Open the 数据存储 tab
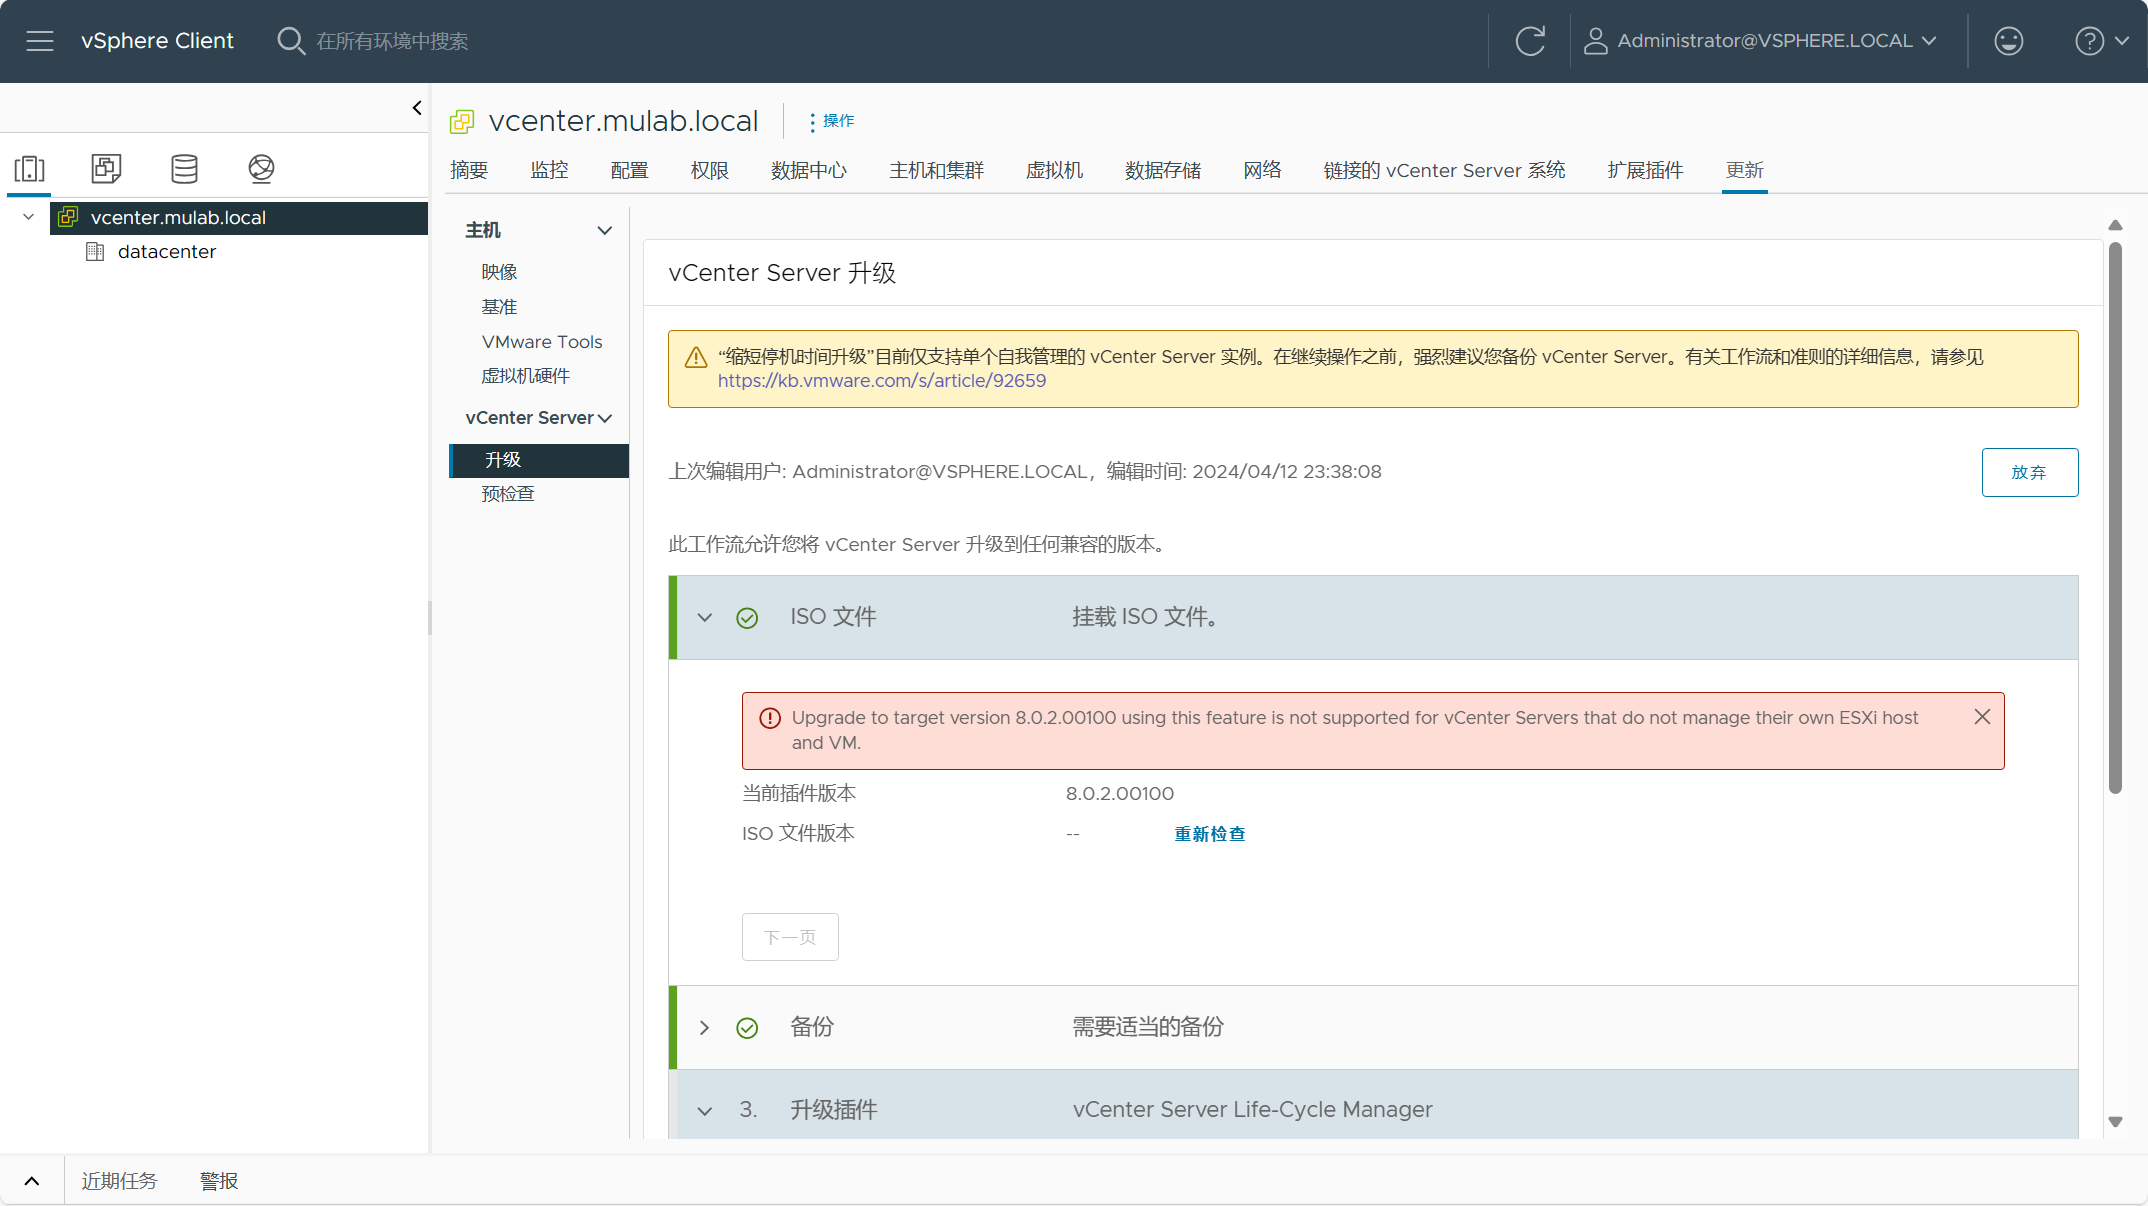 tap(1163, 171)
